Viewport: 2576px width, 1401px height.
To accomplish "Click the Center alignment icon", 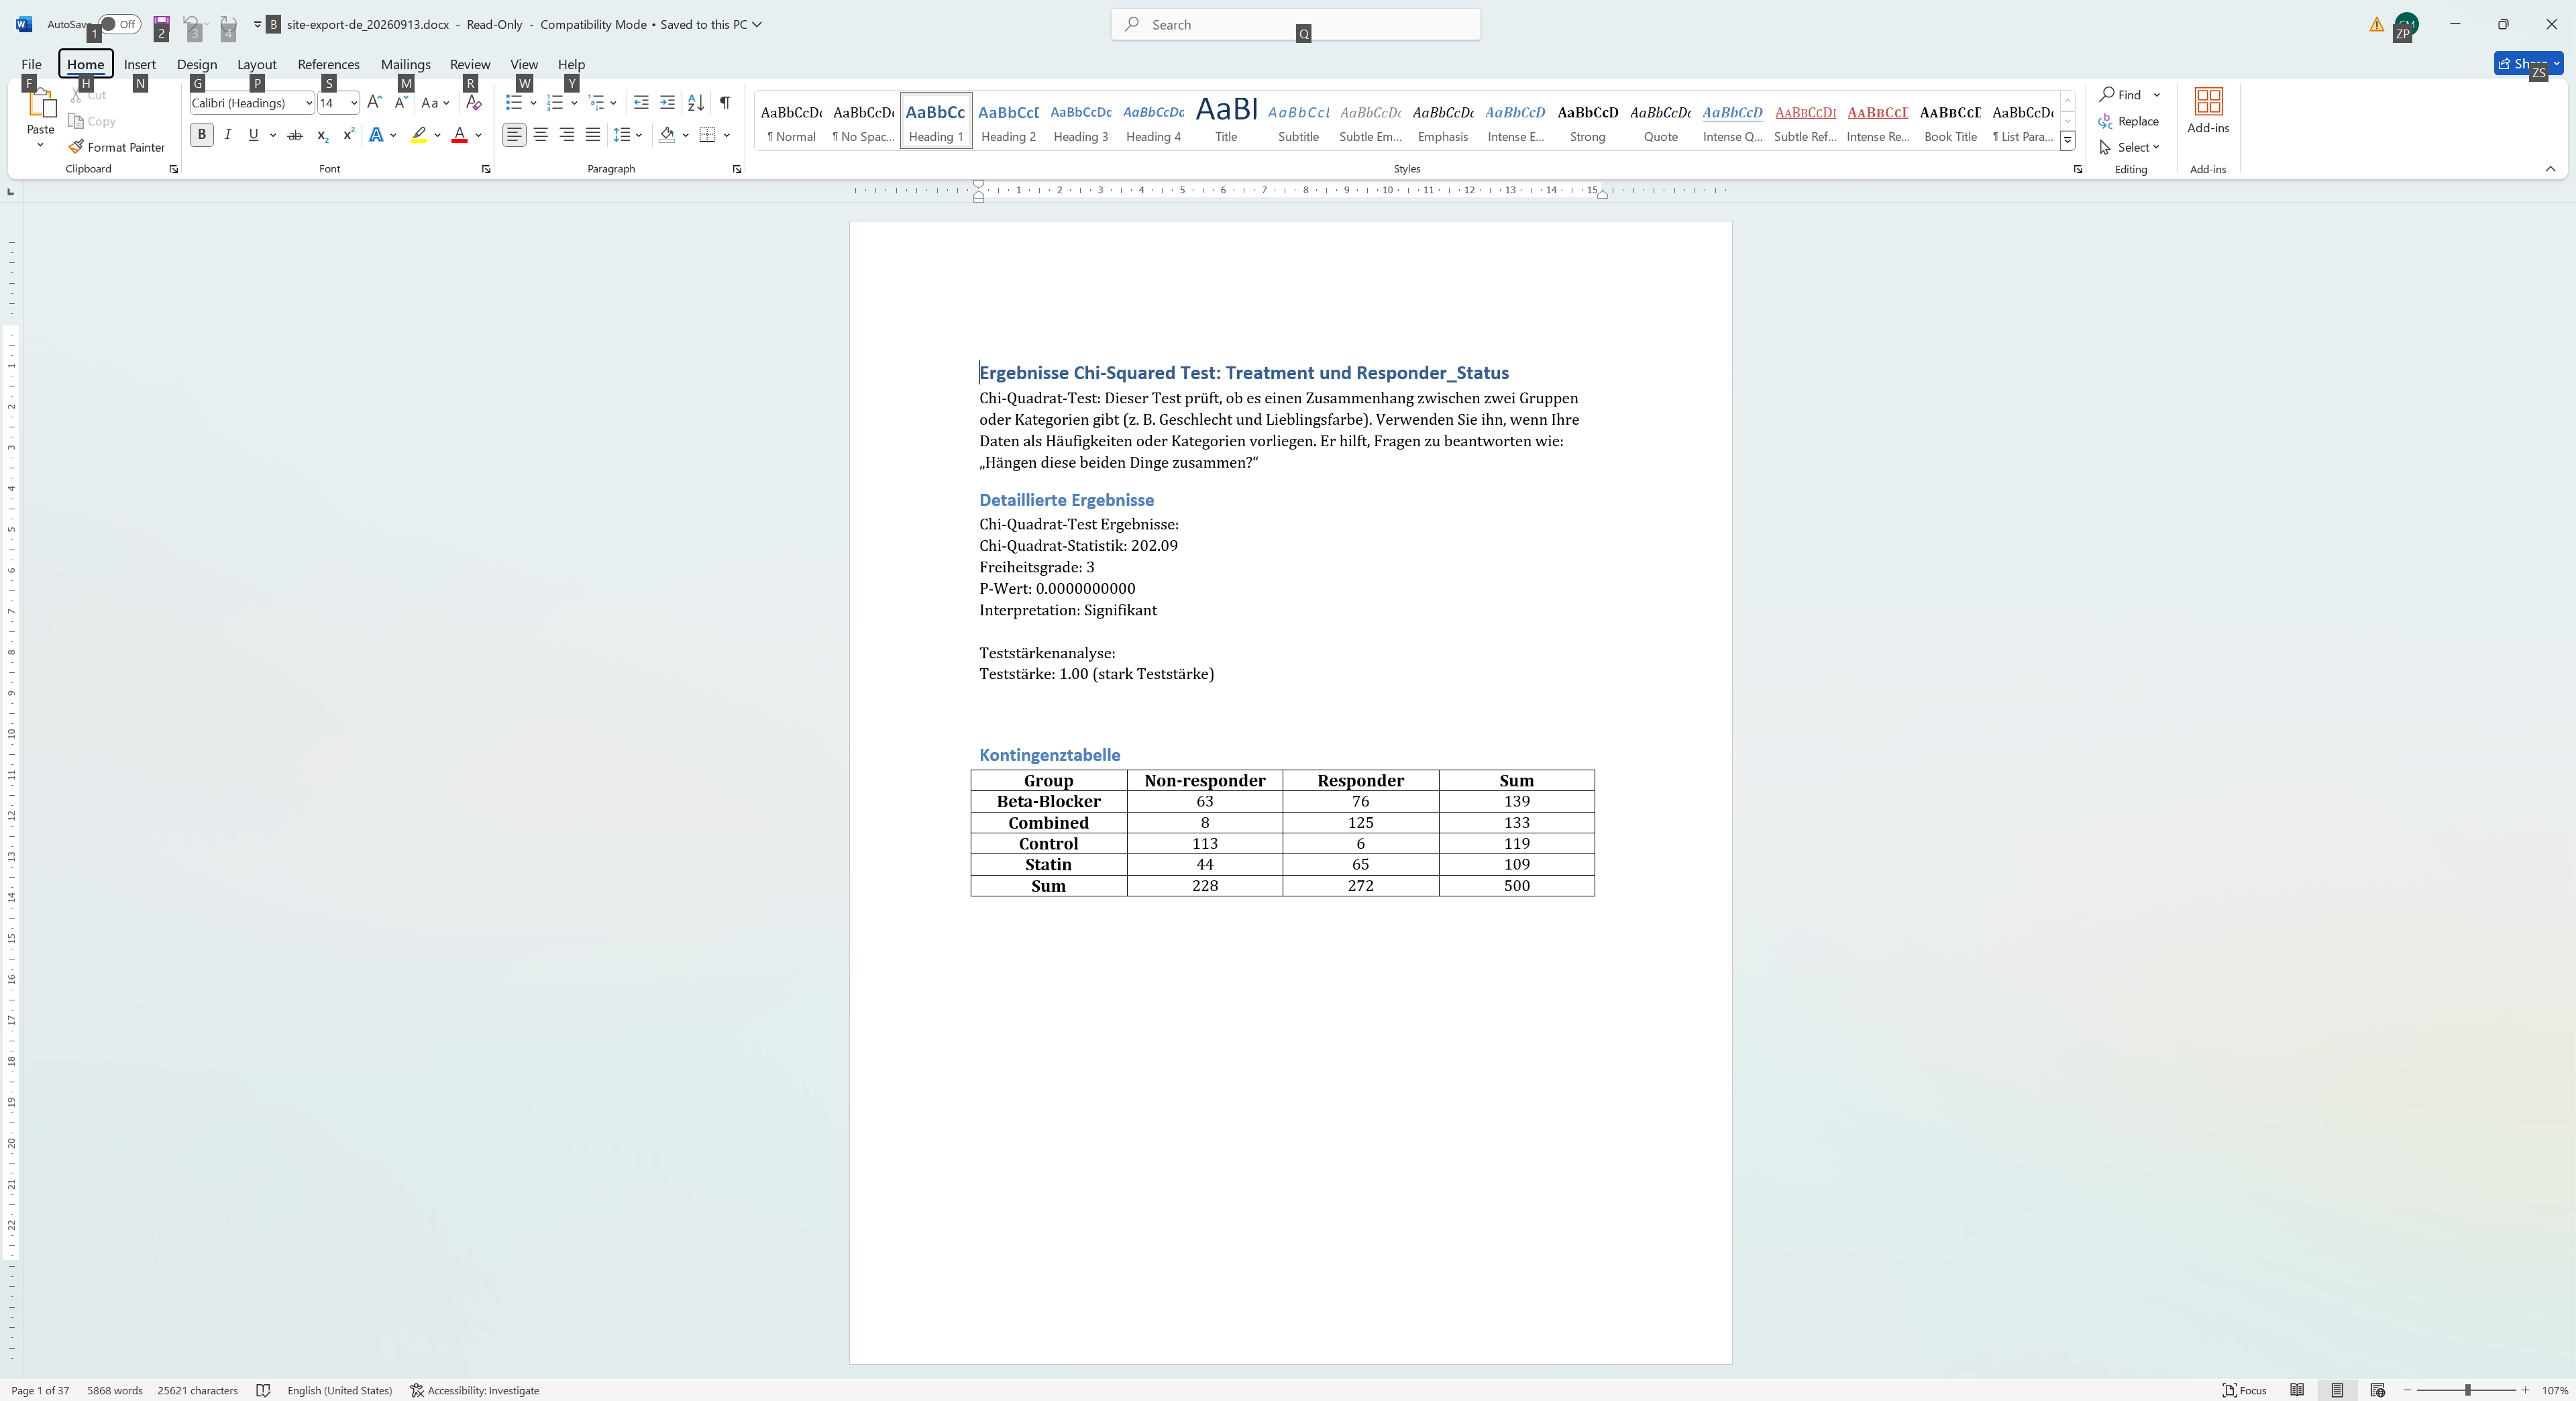I will coord(541,134).
